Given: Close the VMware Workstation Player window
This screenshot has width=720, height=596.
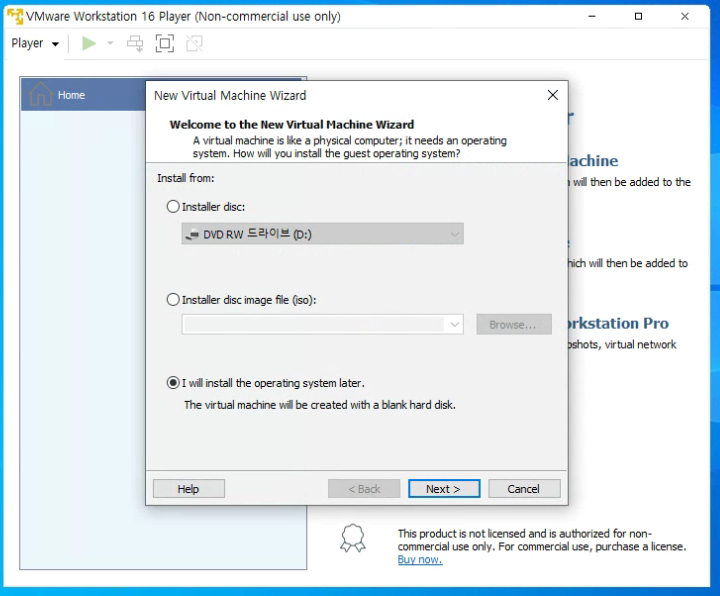Looking at the screenshot, I should point(685,16).
